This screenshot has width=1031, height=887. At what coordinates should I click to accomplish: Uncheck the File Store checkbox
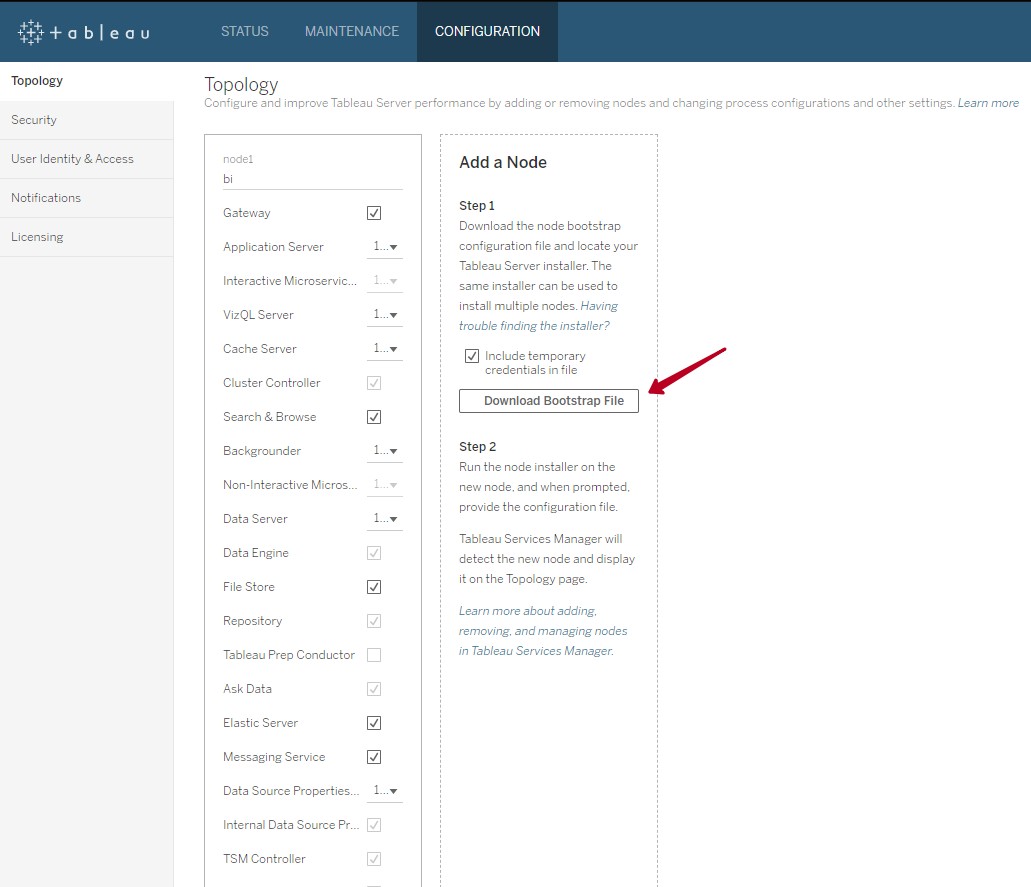[x=374, y=587]
